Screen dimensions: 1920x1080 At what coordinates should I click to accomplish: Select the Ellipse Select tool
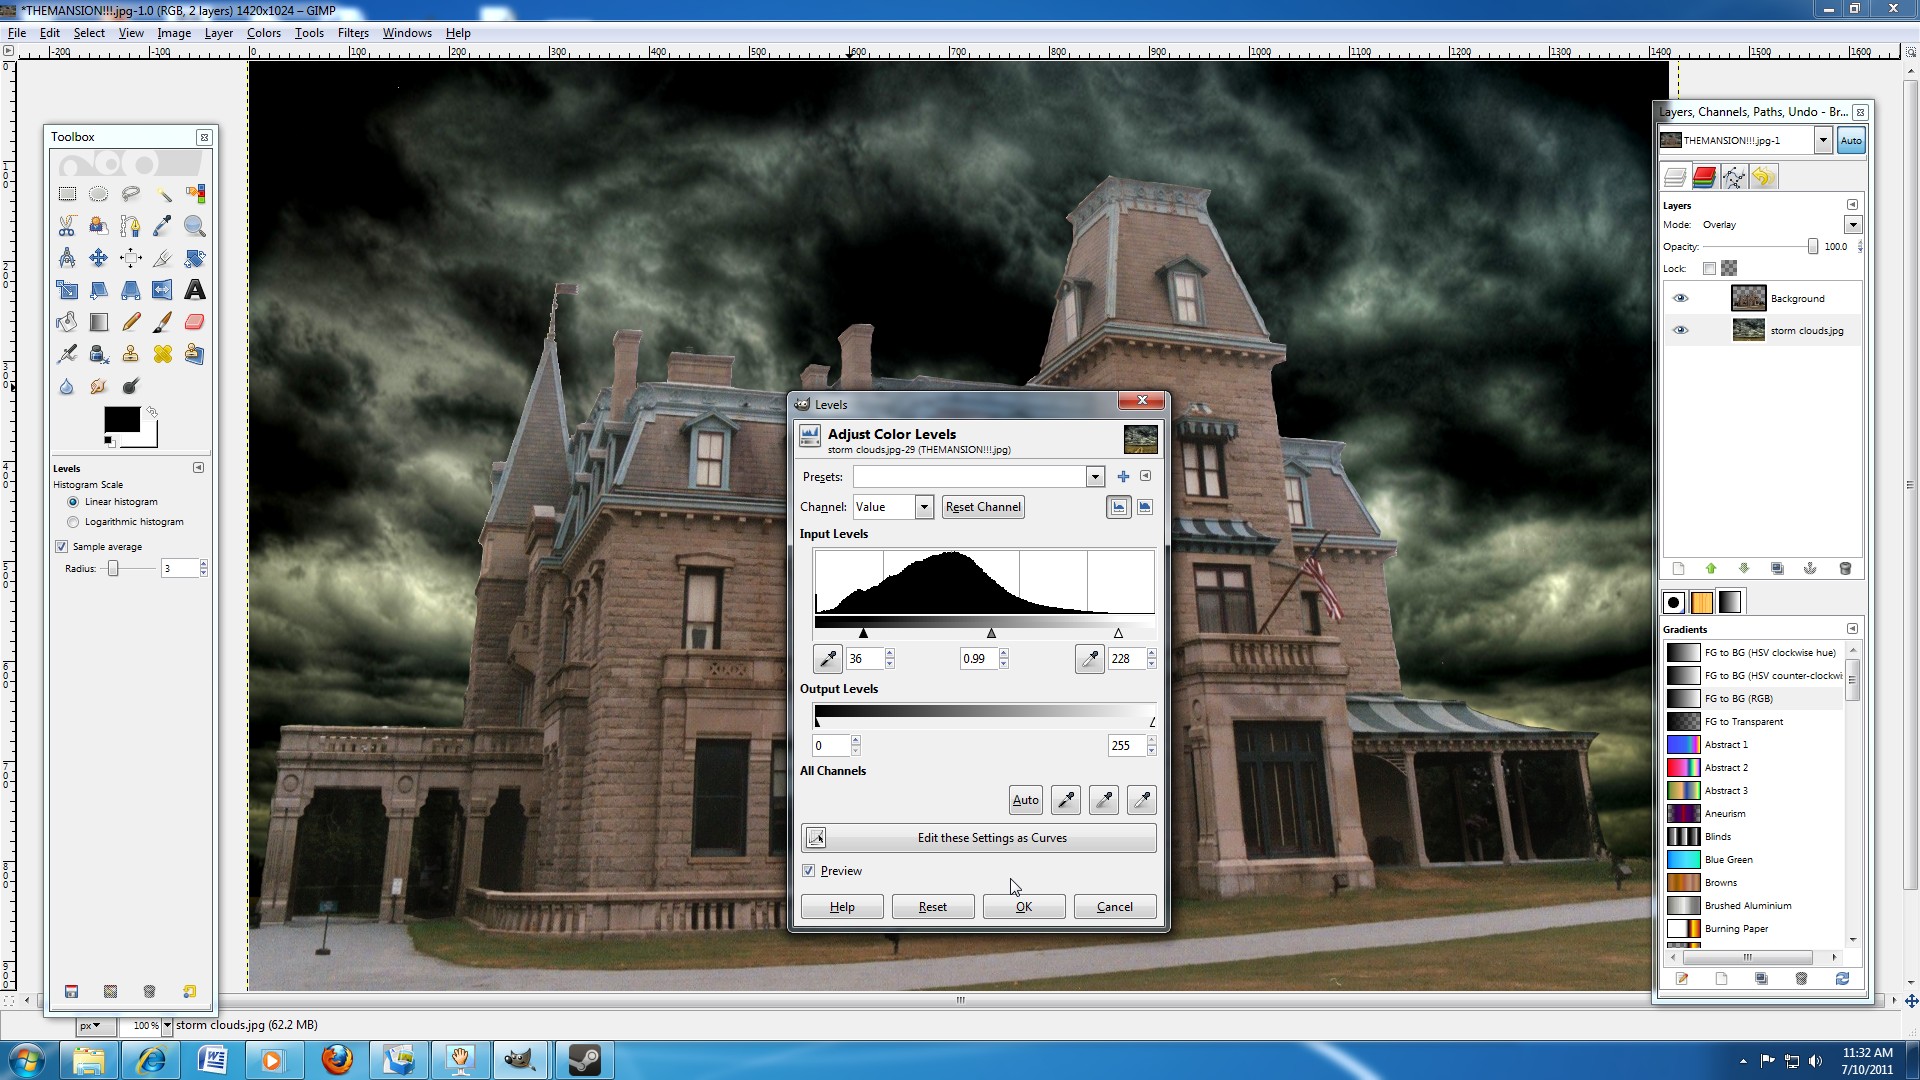pyautogui.click(x=99, y=194)
